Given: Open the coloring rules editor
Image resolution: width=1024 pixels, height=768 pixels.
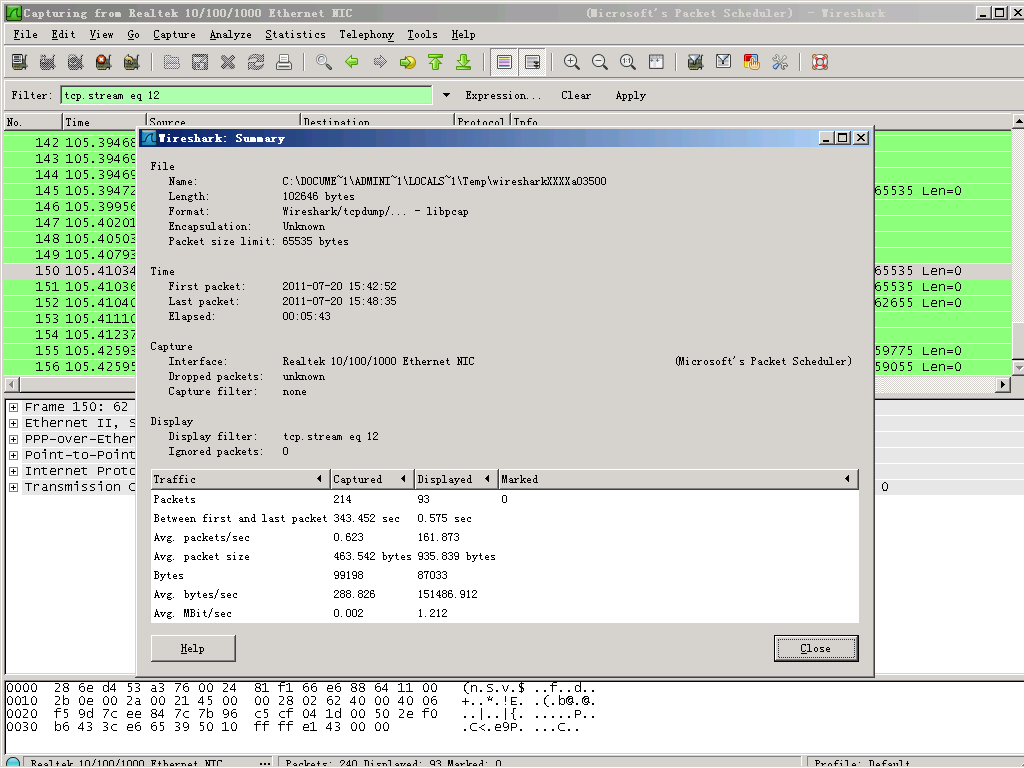Looking at the screenshot, I should 752,62.
